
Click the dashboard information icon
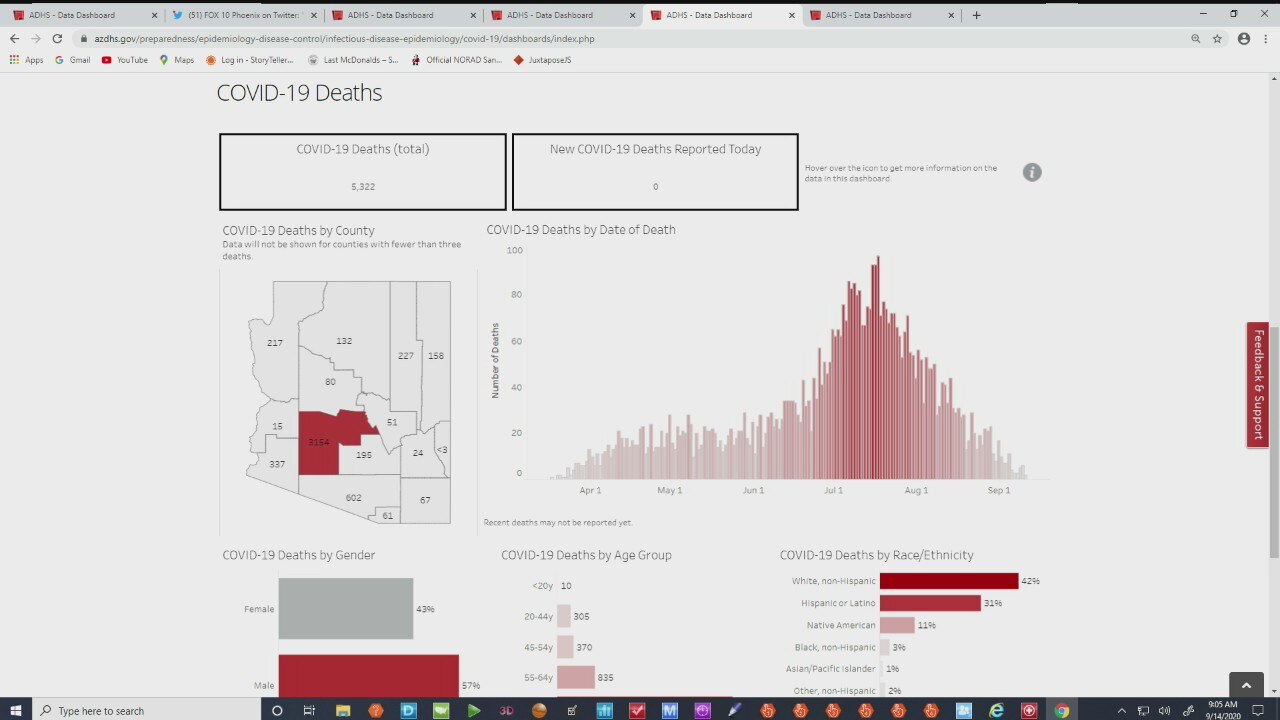1032,172
